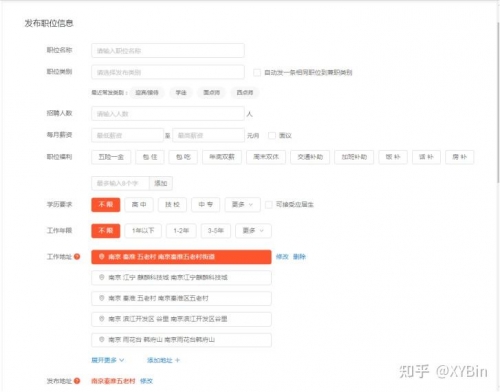The height and width of the screenshot is (392, 500).
Task: Focus the 最低薪资 input field
Action: (x=127, y=135)
